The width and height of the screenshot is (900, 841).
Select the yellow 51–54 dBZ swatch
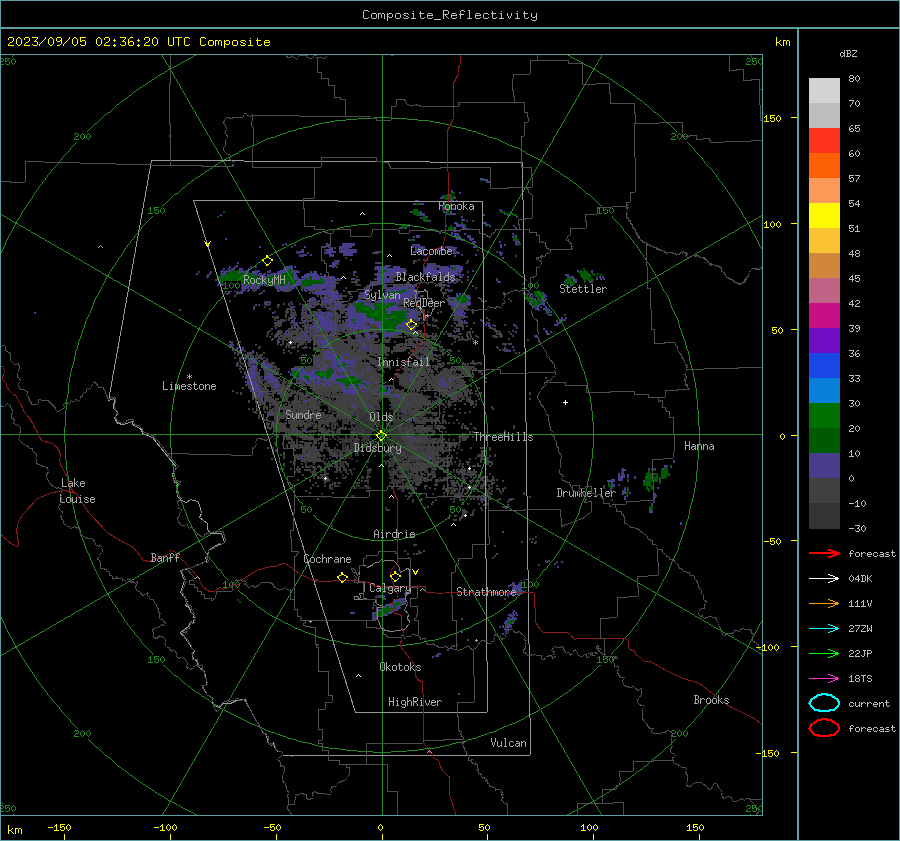click(824, 215)
